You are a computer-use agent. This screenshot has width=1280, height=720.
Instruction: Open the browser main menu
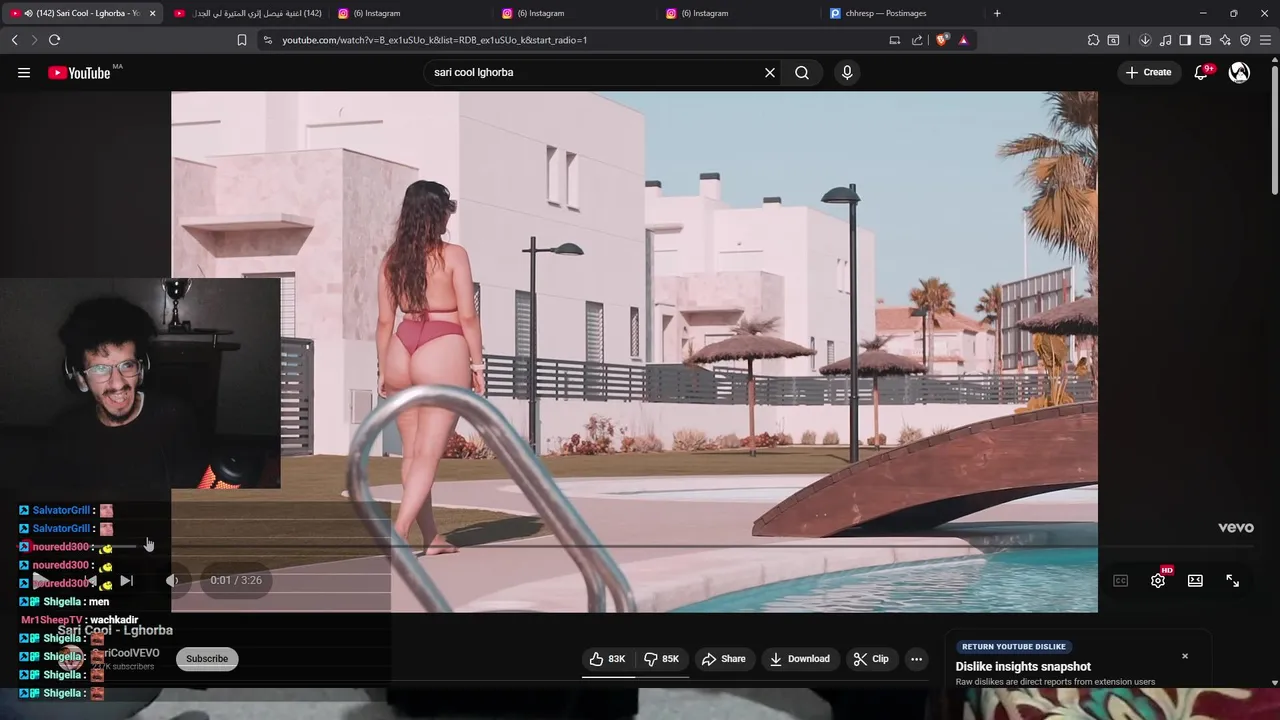(1265, 40)
